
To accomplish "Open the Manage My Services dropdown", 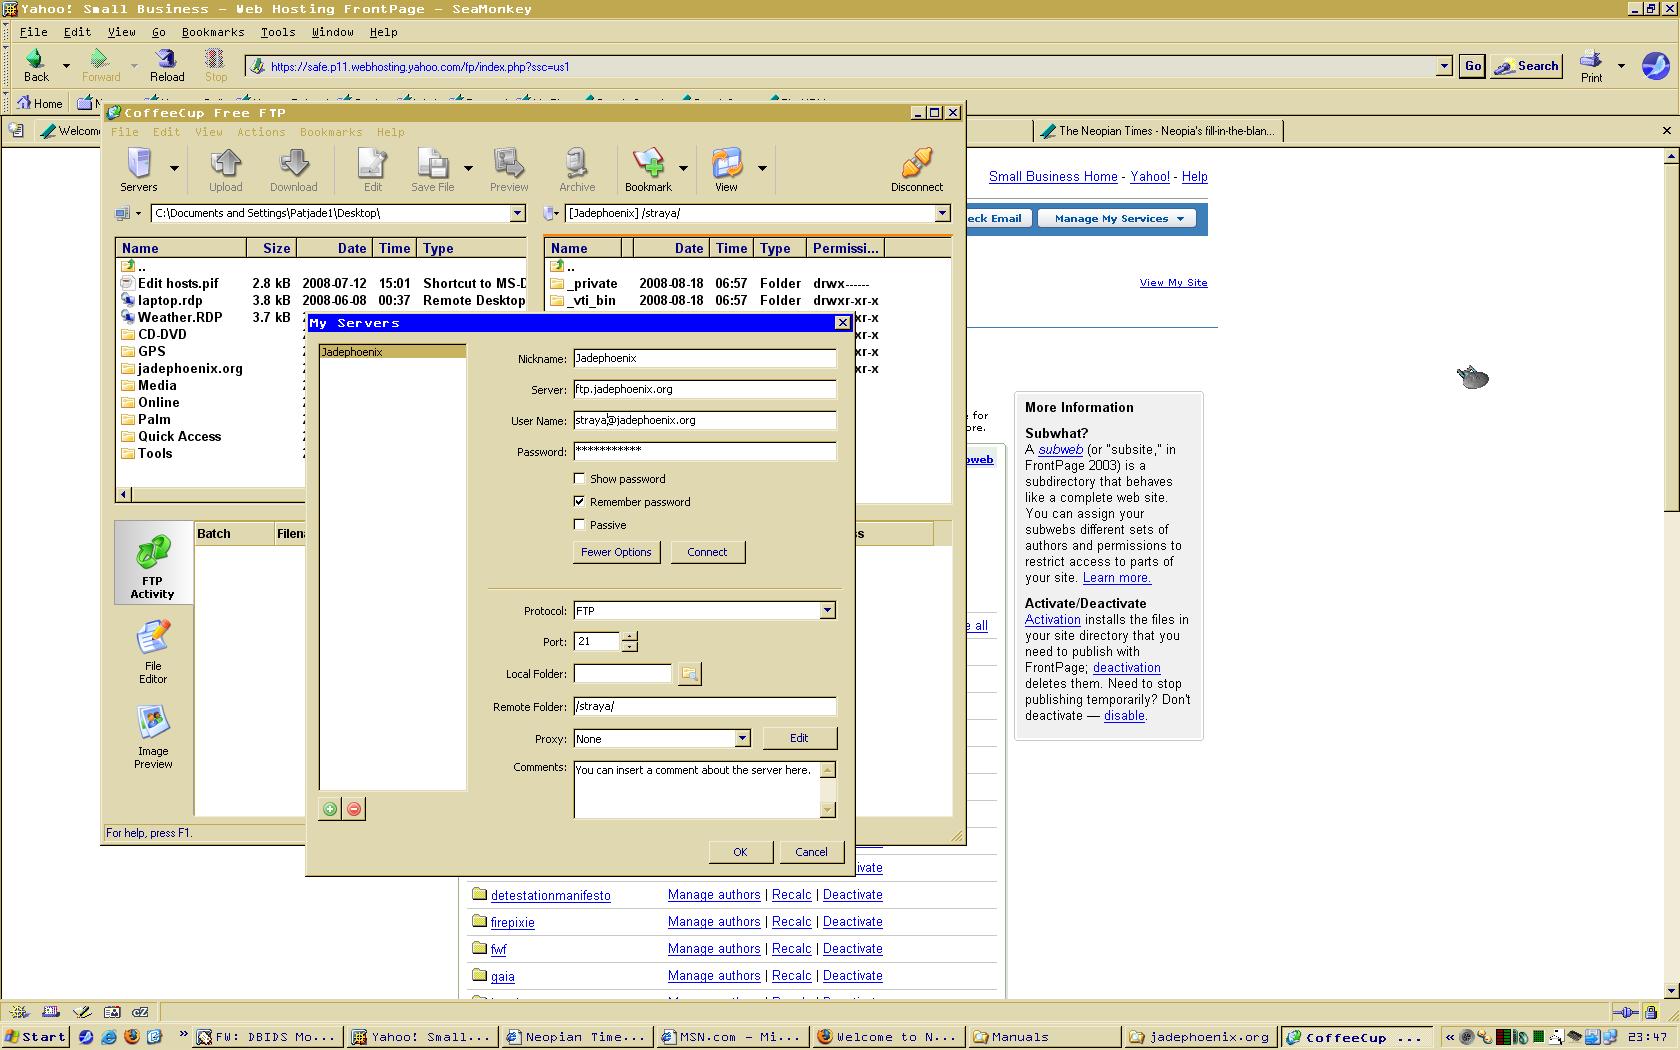I will (1116, 219).
